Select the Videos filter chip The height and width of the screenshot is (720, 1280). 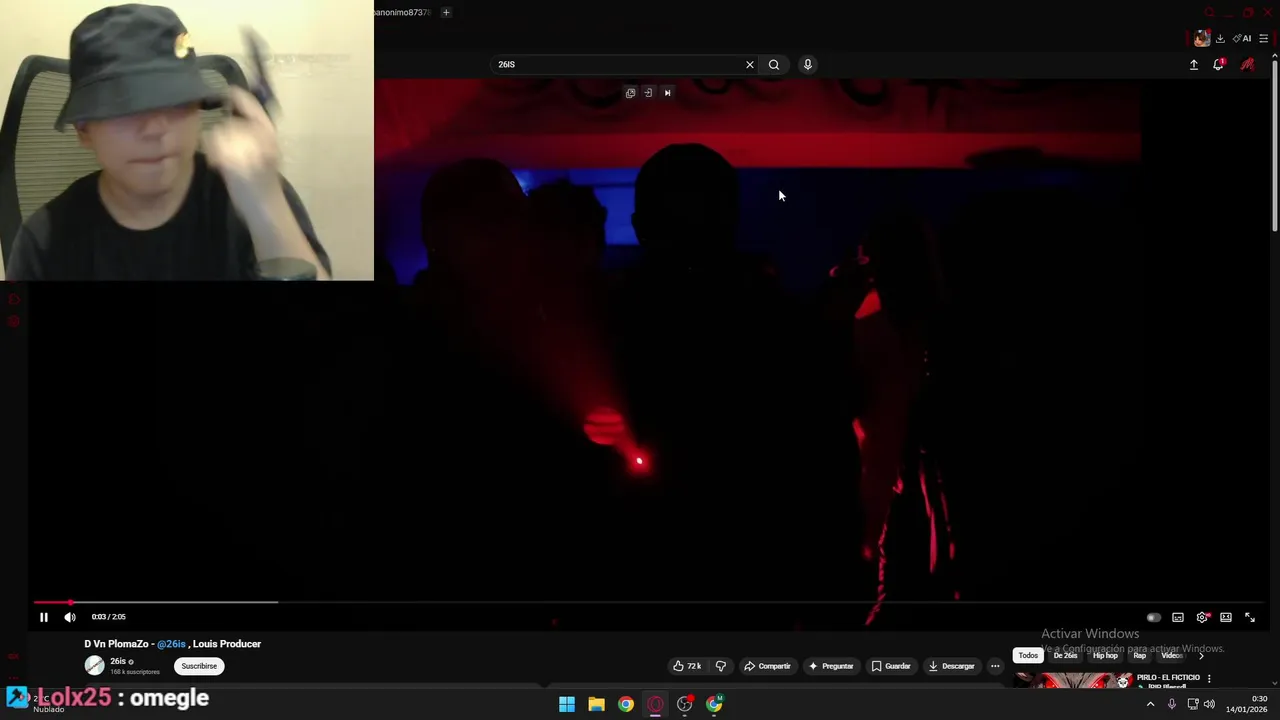(1172, 656)
